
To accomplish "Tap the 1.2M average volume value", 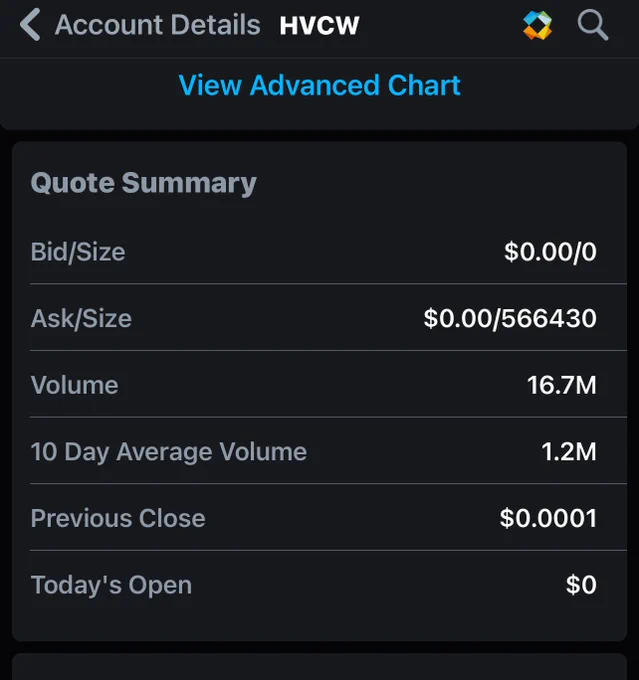I will tap(569, 451).
